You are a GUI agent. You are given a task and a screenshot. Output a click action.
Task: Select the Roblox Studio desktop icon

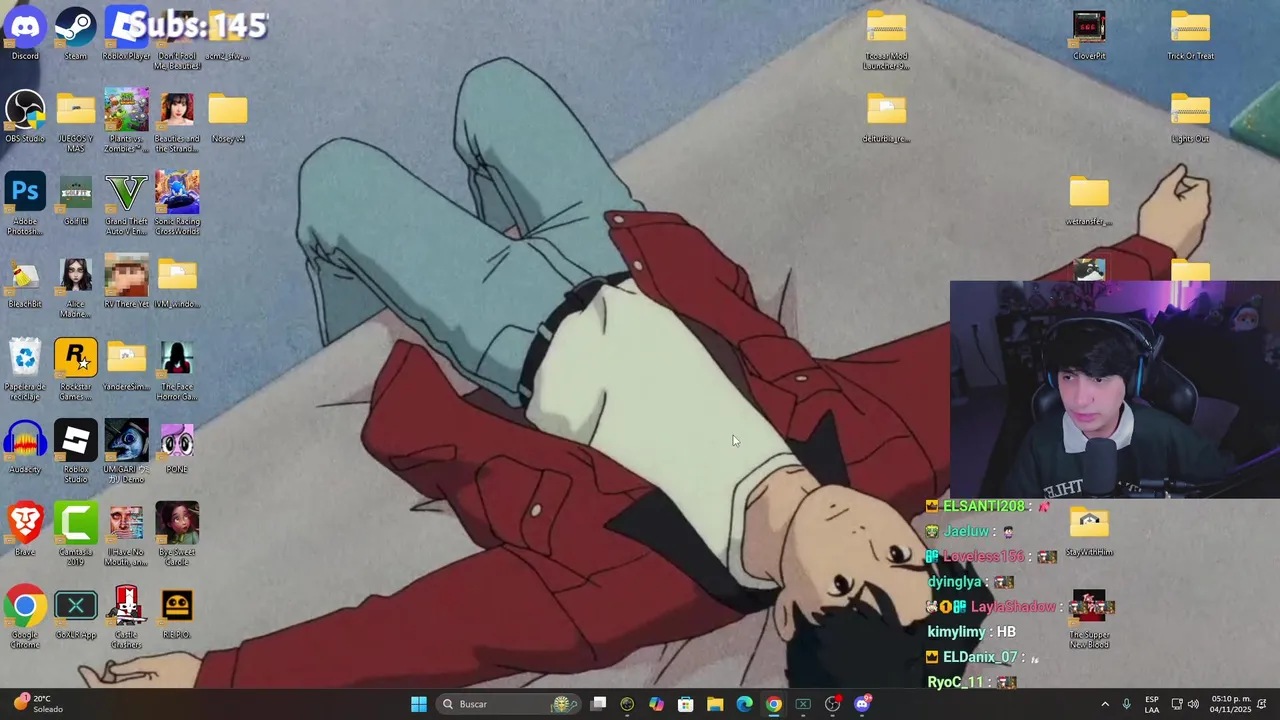pos(76,452)
